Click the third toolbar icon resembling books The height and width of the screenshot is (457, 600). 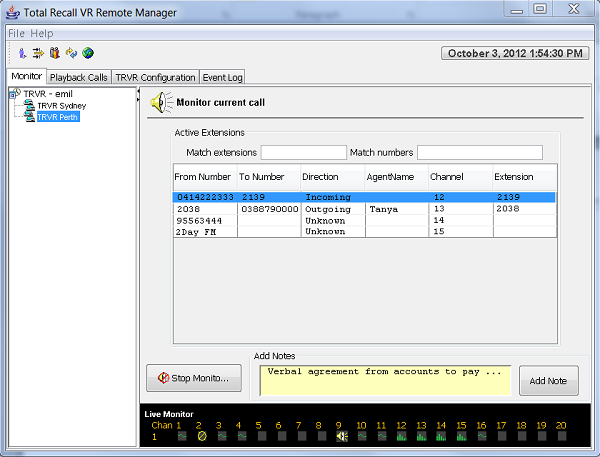(54, 53)
